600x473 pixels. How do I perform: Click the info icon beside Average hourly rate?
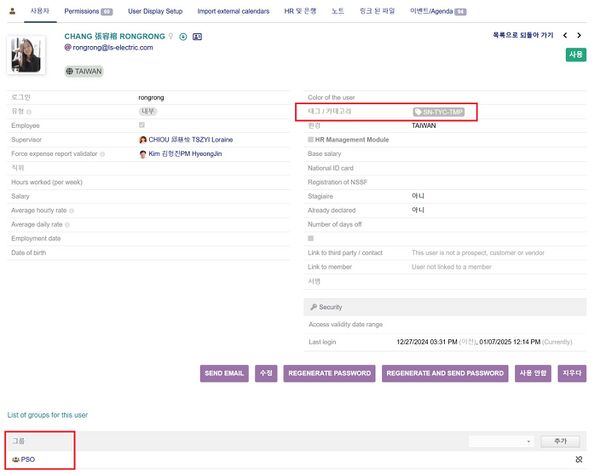(73, 211)
